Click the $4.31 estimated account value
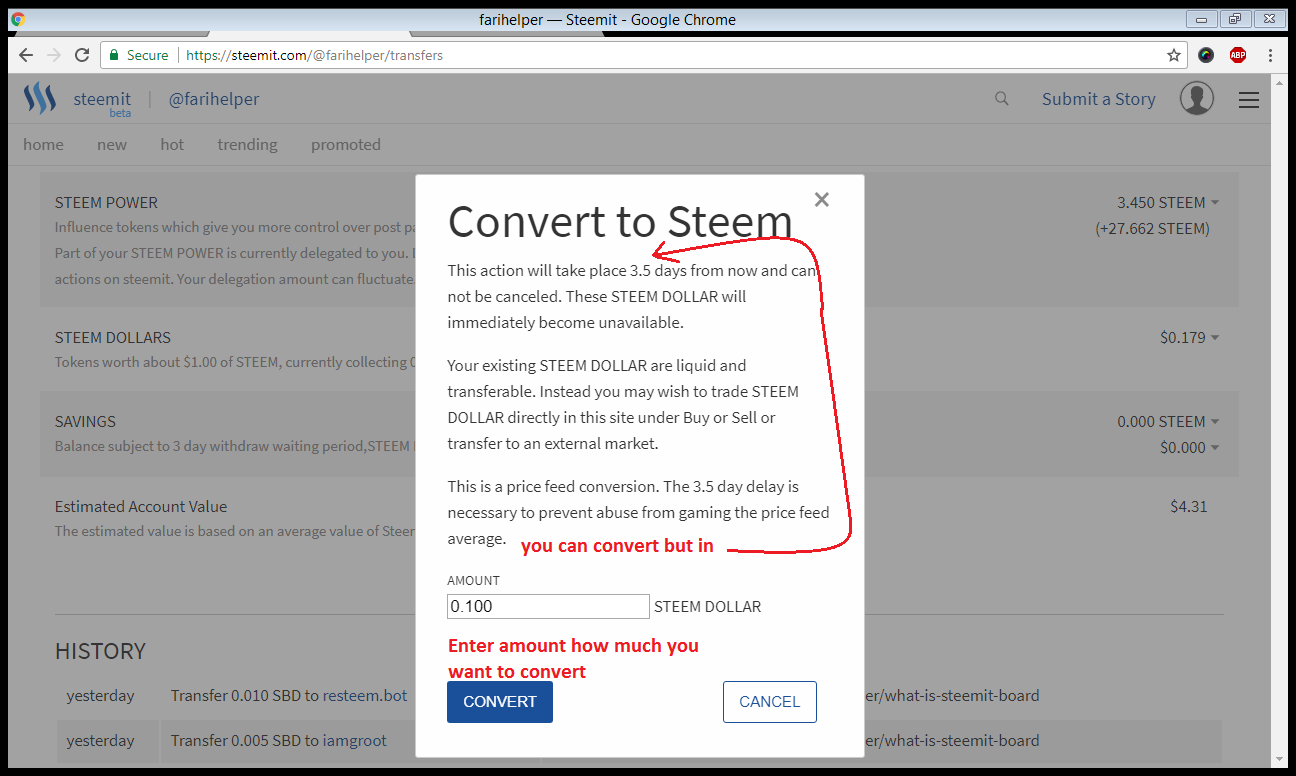1296x776 pixels. [x=1189, y=506]
